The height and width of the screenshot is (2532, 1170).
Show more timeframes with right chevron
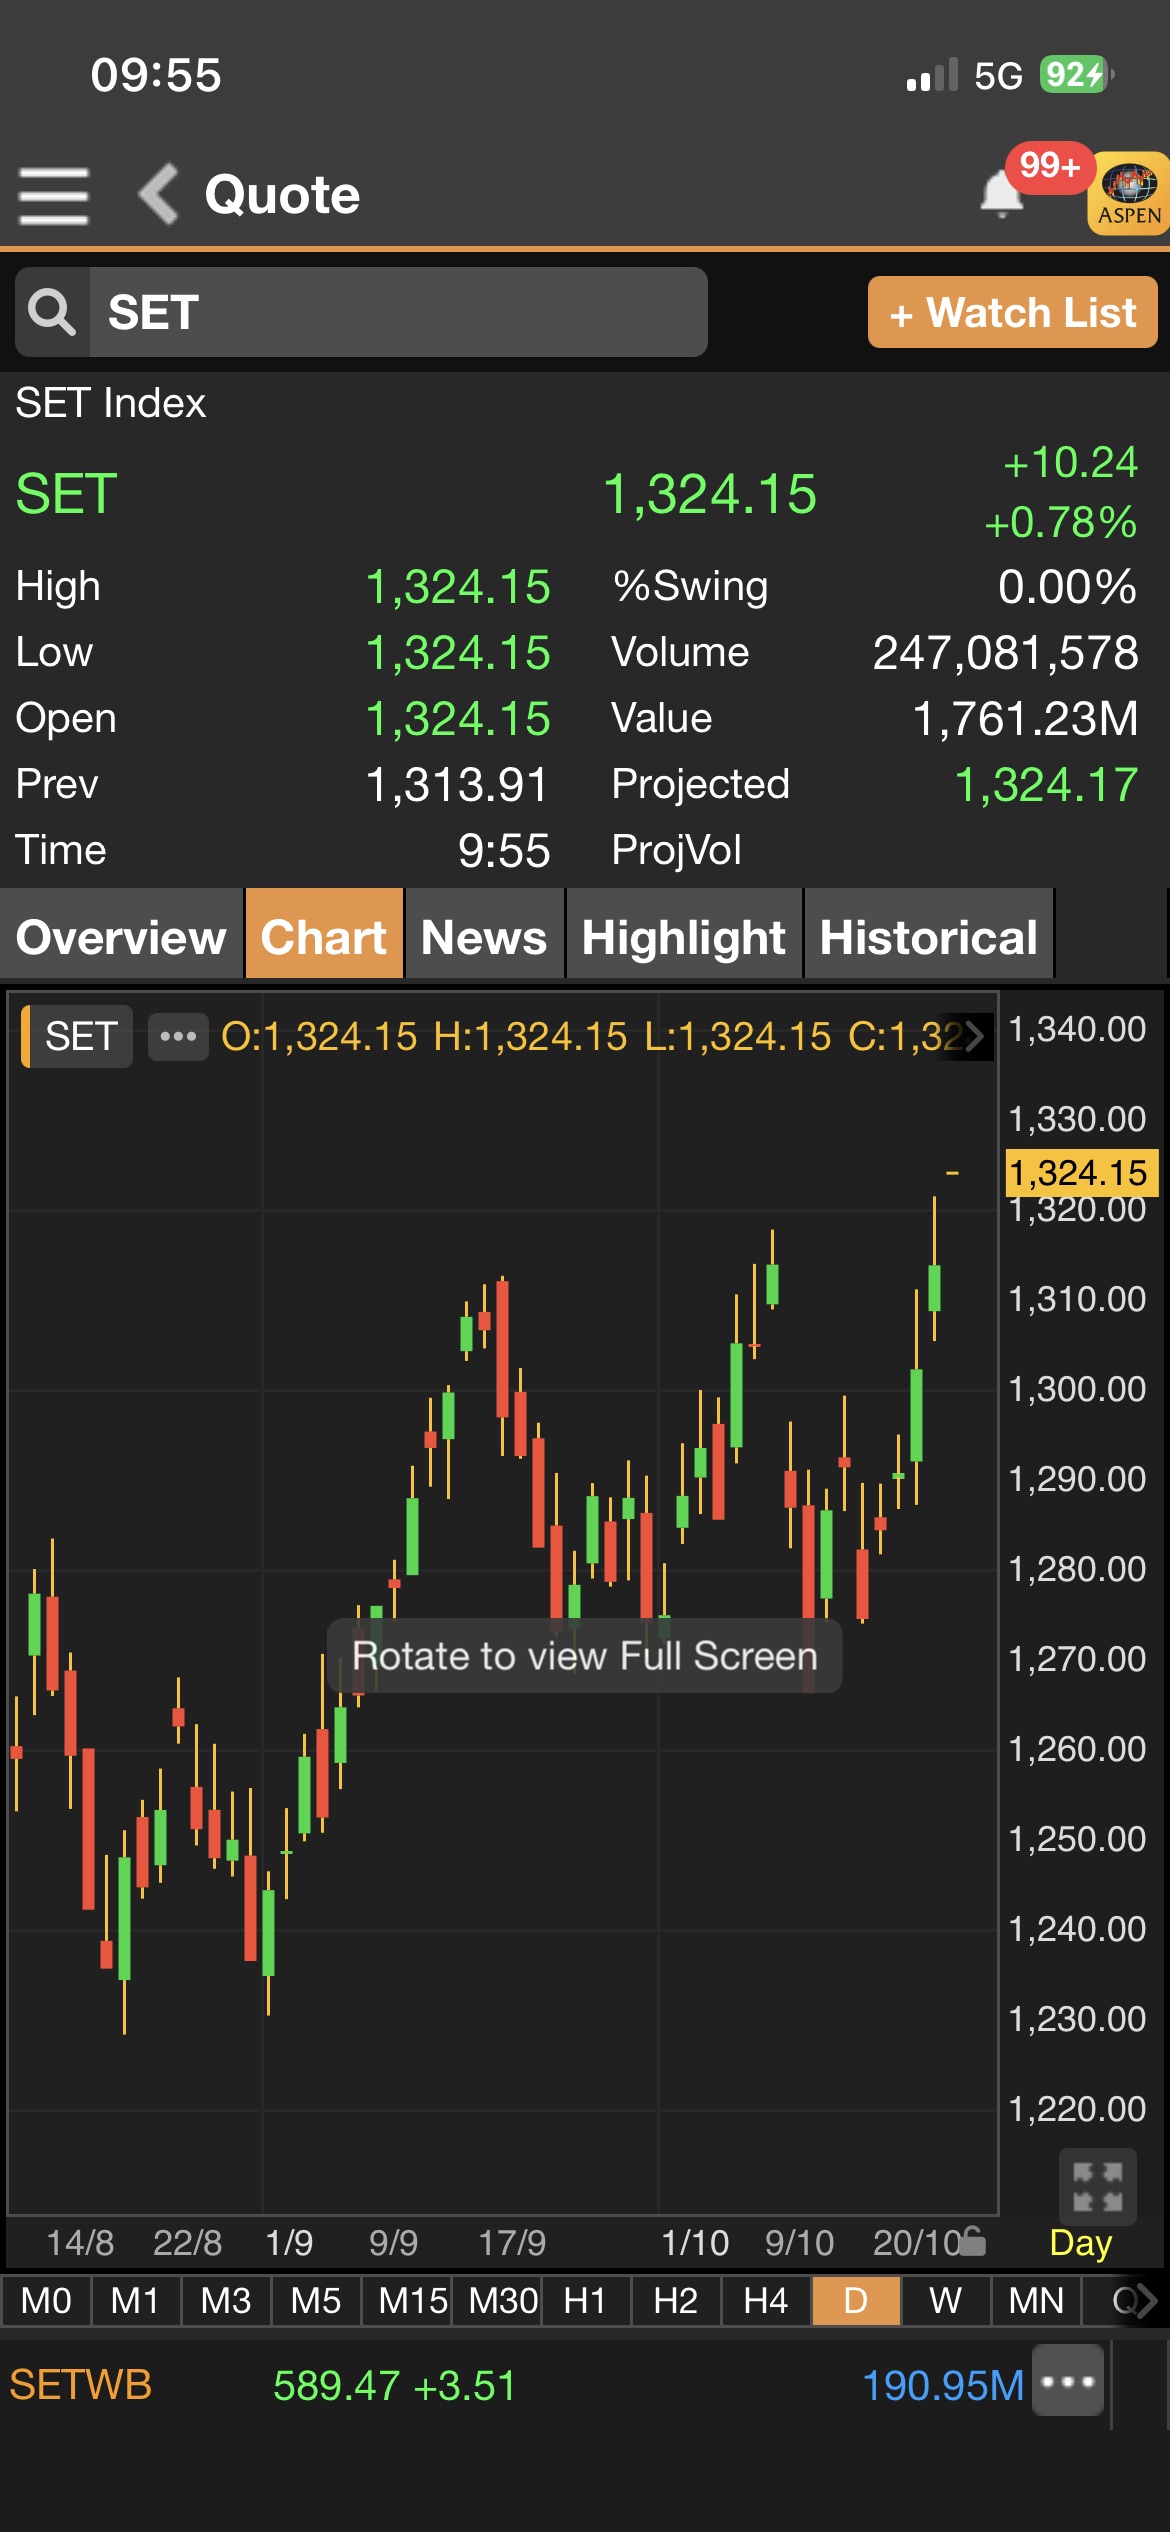tap(1146, 2301)
